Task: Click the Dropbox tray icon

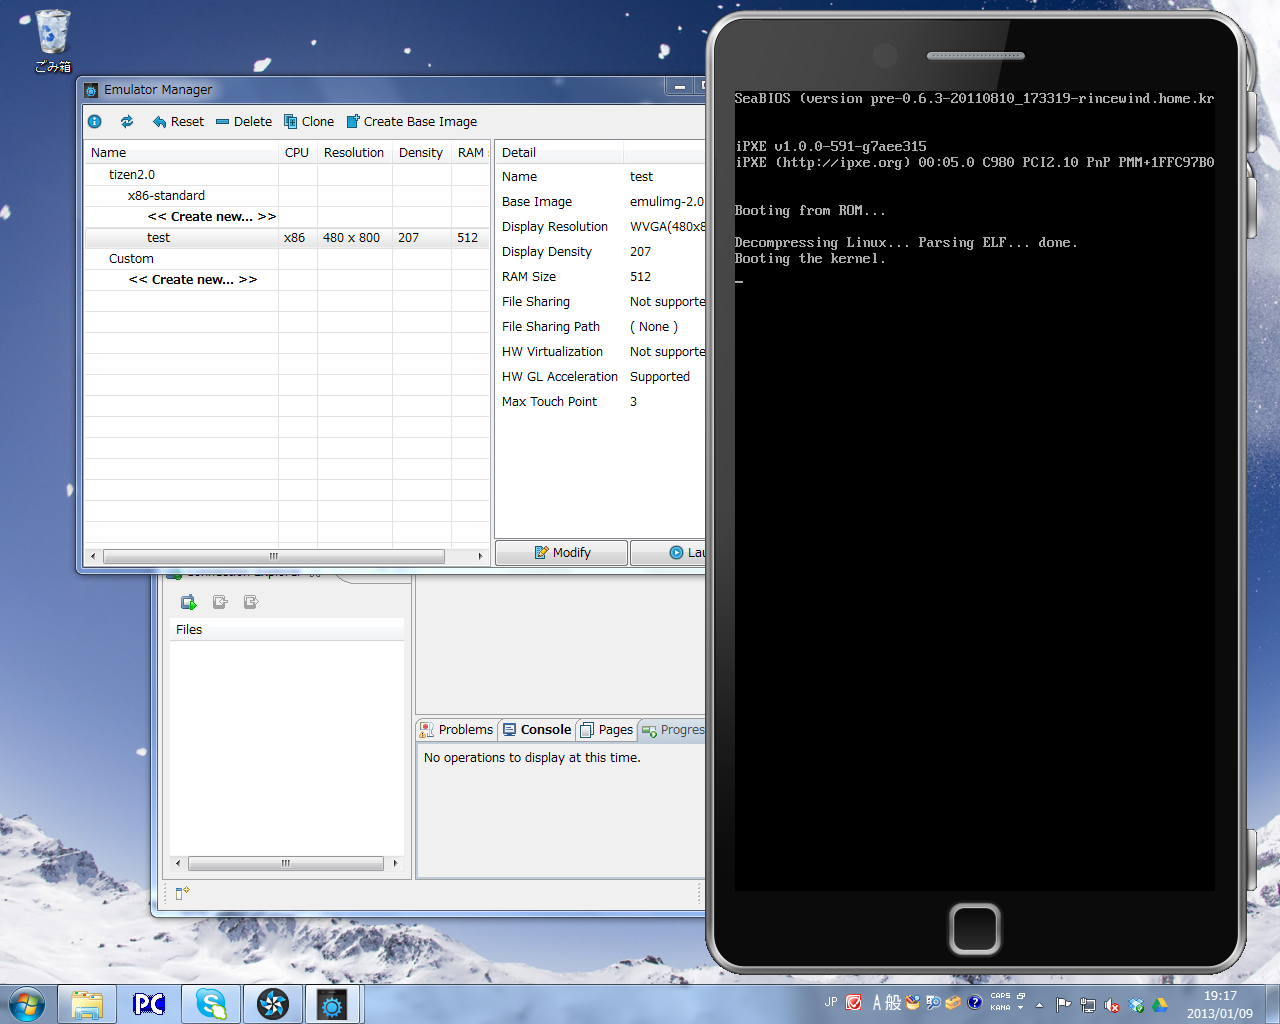Action: tap(1136, 1005)
